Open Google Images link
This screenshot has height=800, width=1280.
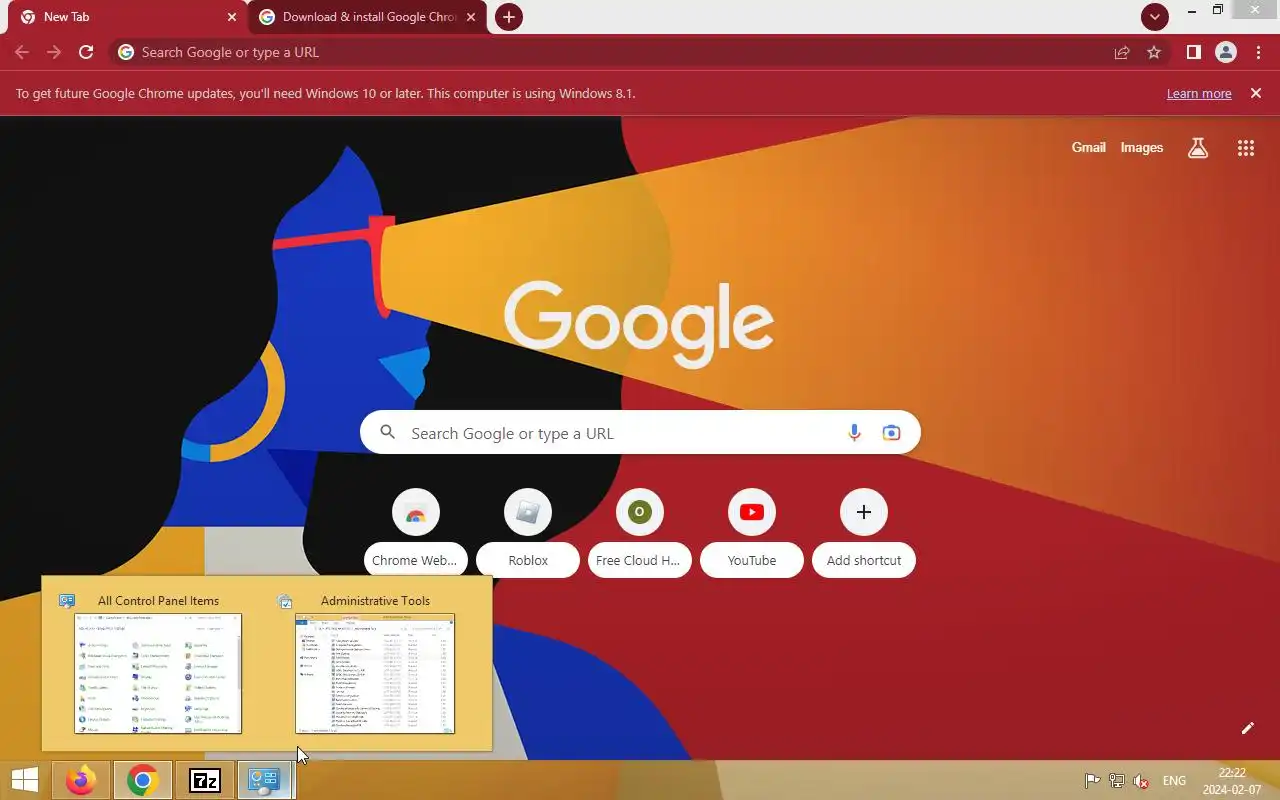coord(1141,147)
